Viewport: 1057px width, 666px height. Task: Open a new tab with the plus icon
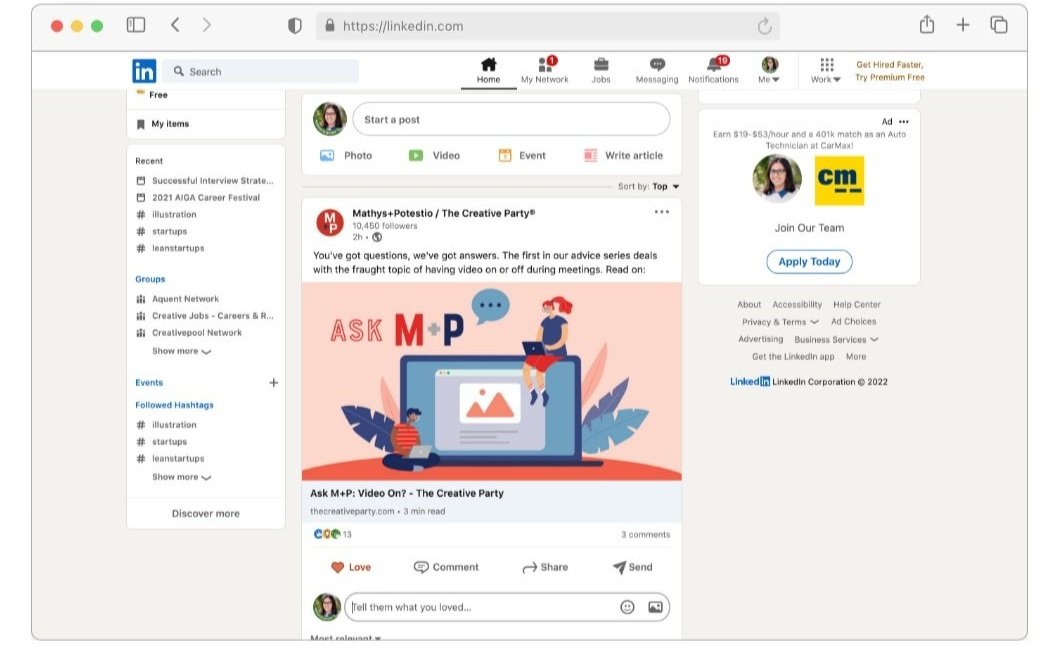963,25
